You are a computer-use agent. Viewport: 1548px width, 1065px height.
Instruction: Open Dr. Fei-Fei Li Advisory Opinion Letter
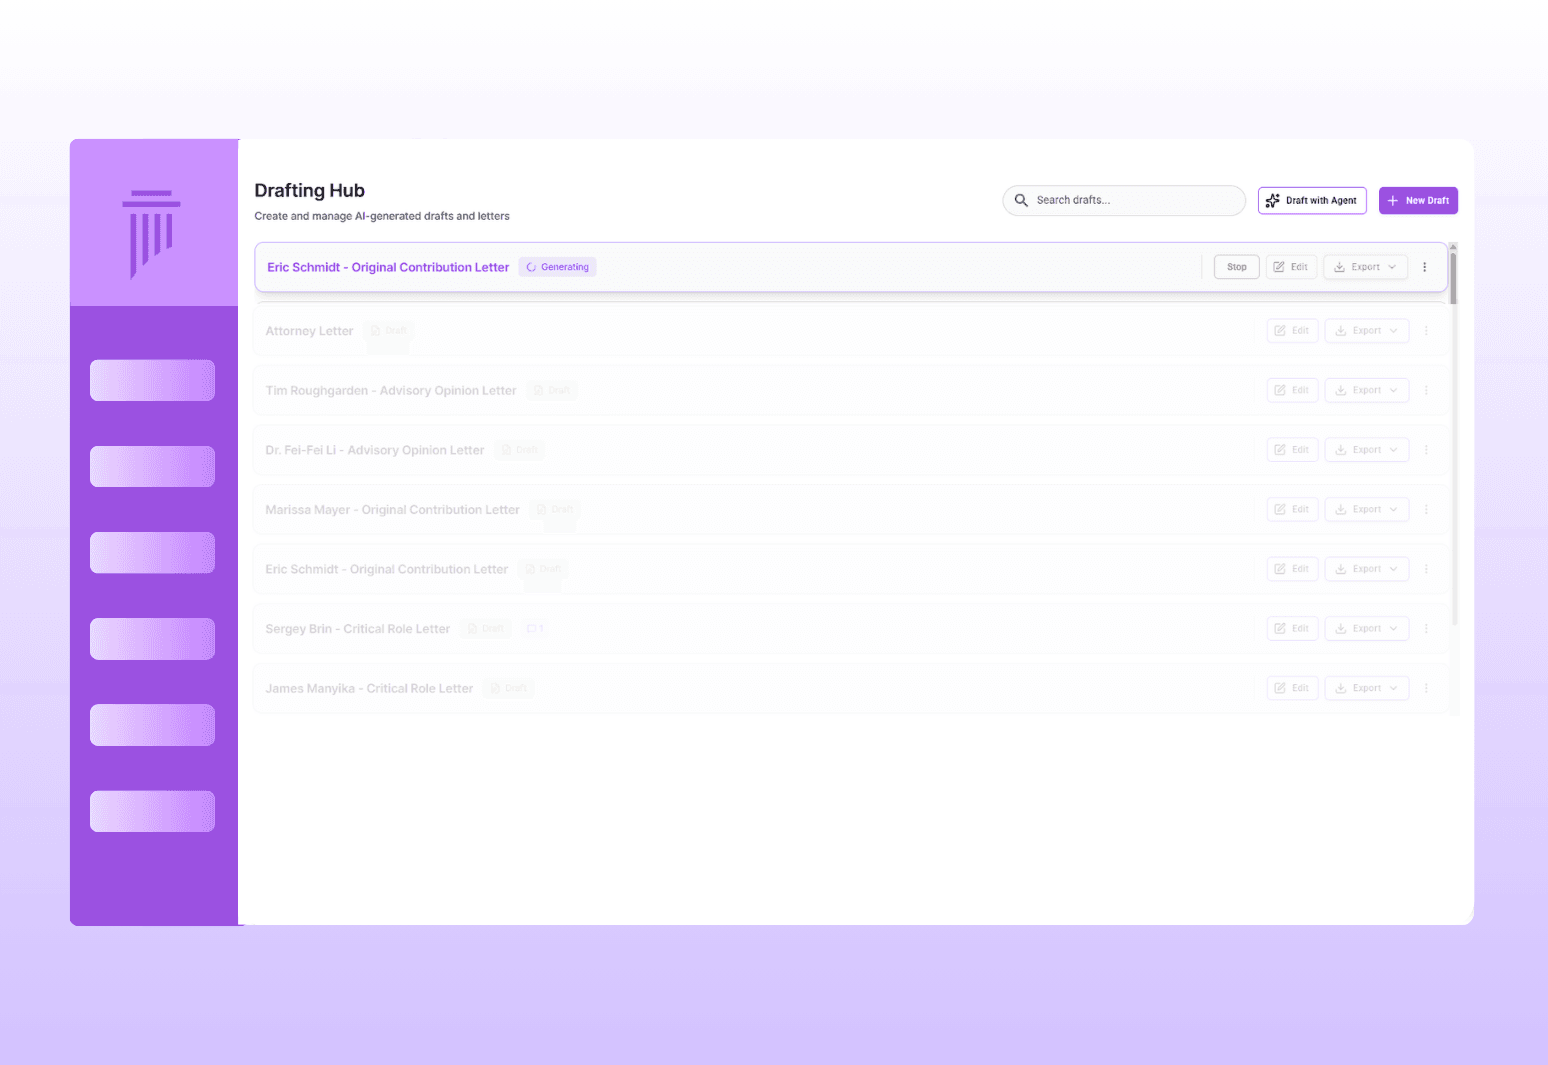[375, 450]
